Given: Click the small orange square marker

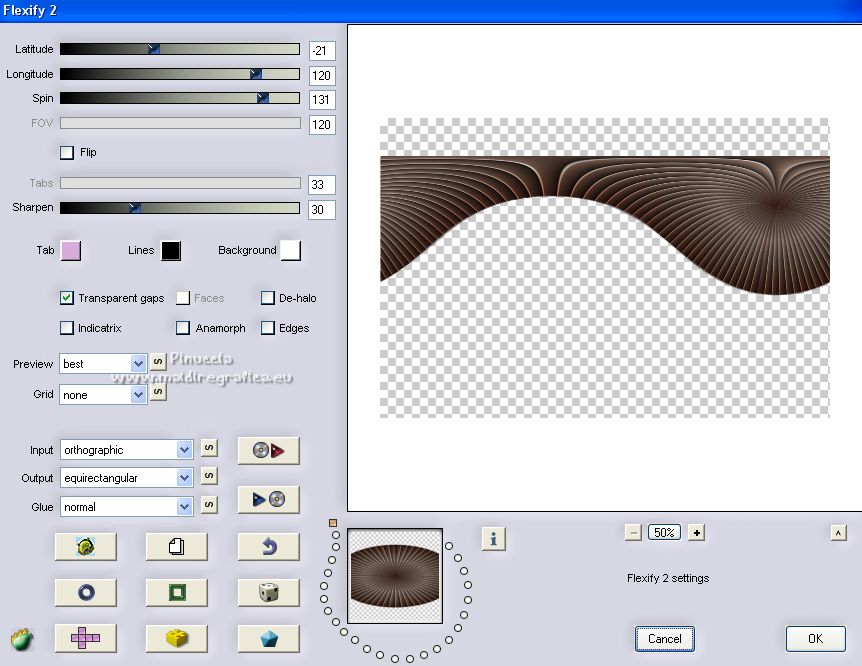Looking at the screenshot, I should pos(333,523).
